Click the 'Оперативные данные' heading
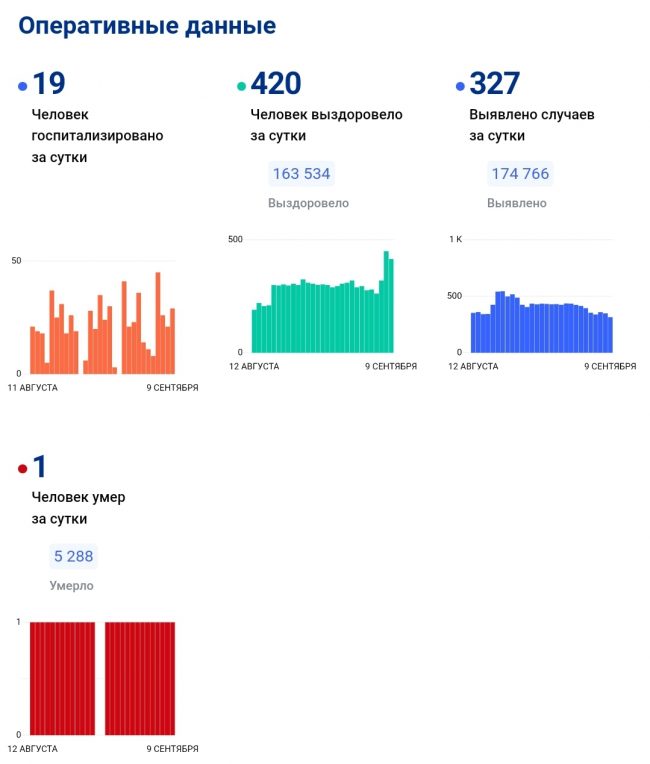Screen dimensions: 650x764 [147, 27]
